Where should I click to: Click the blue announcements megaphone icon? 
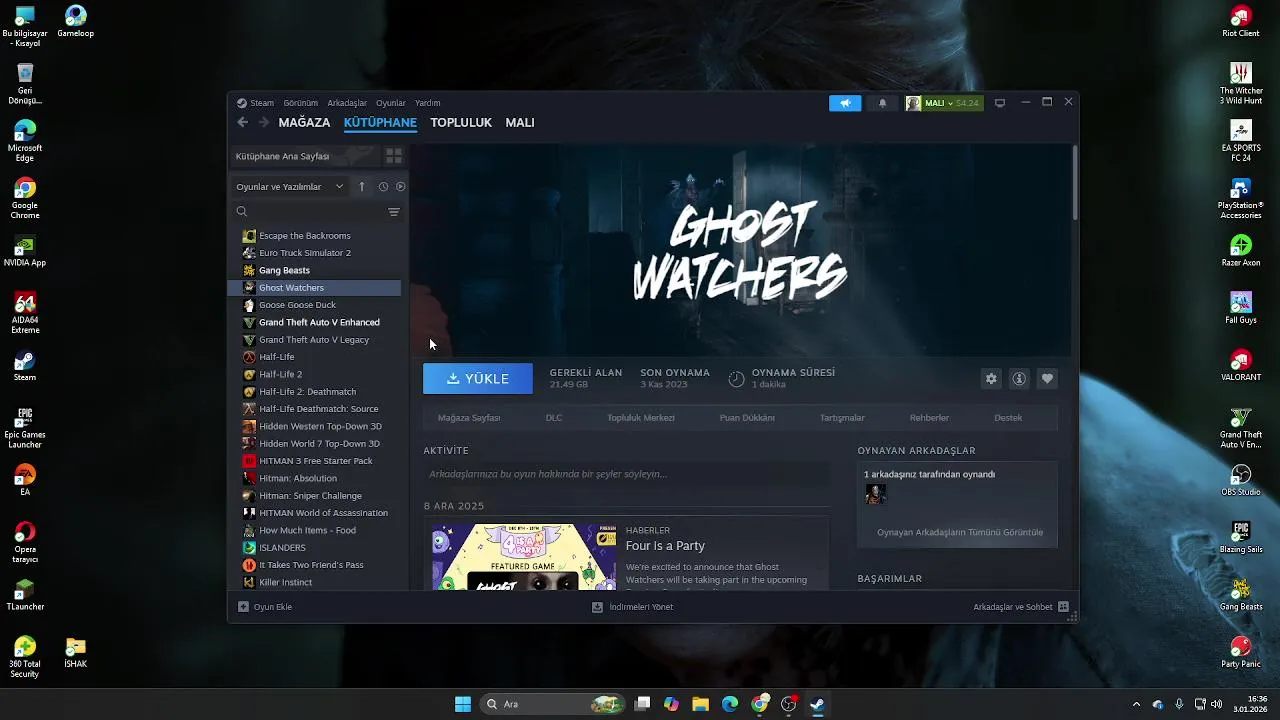click(845, 103)
